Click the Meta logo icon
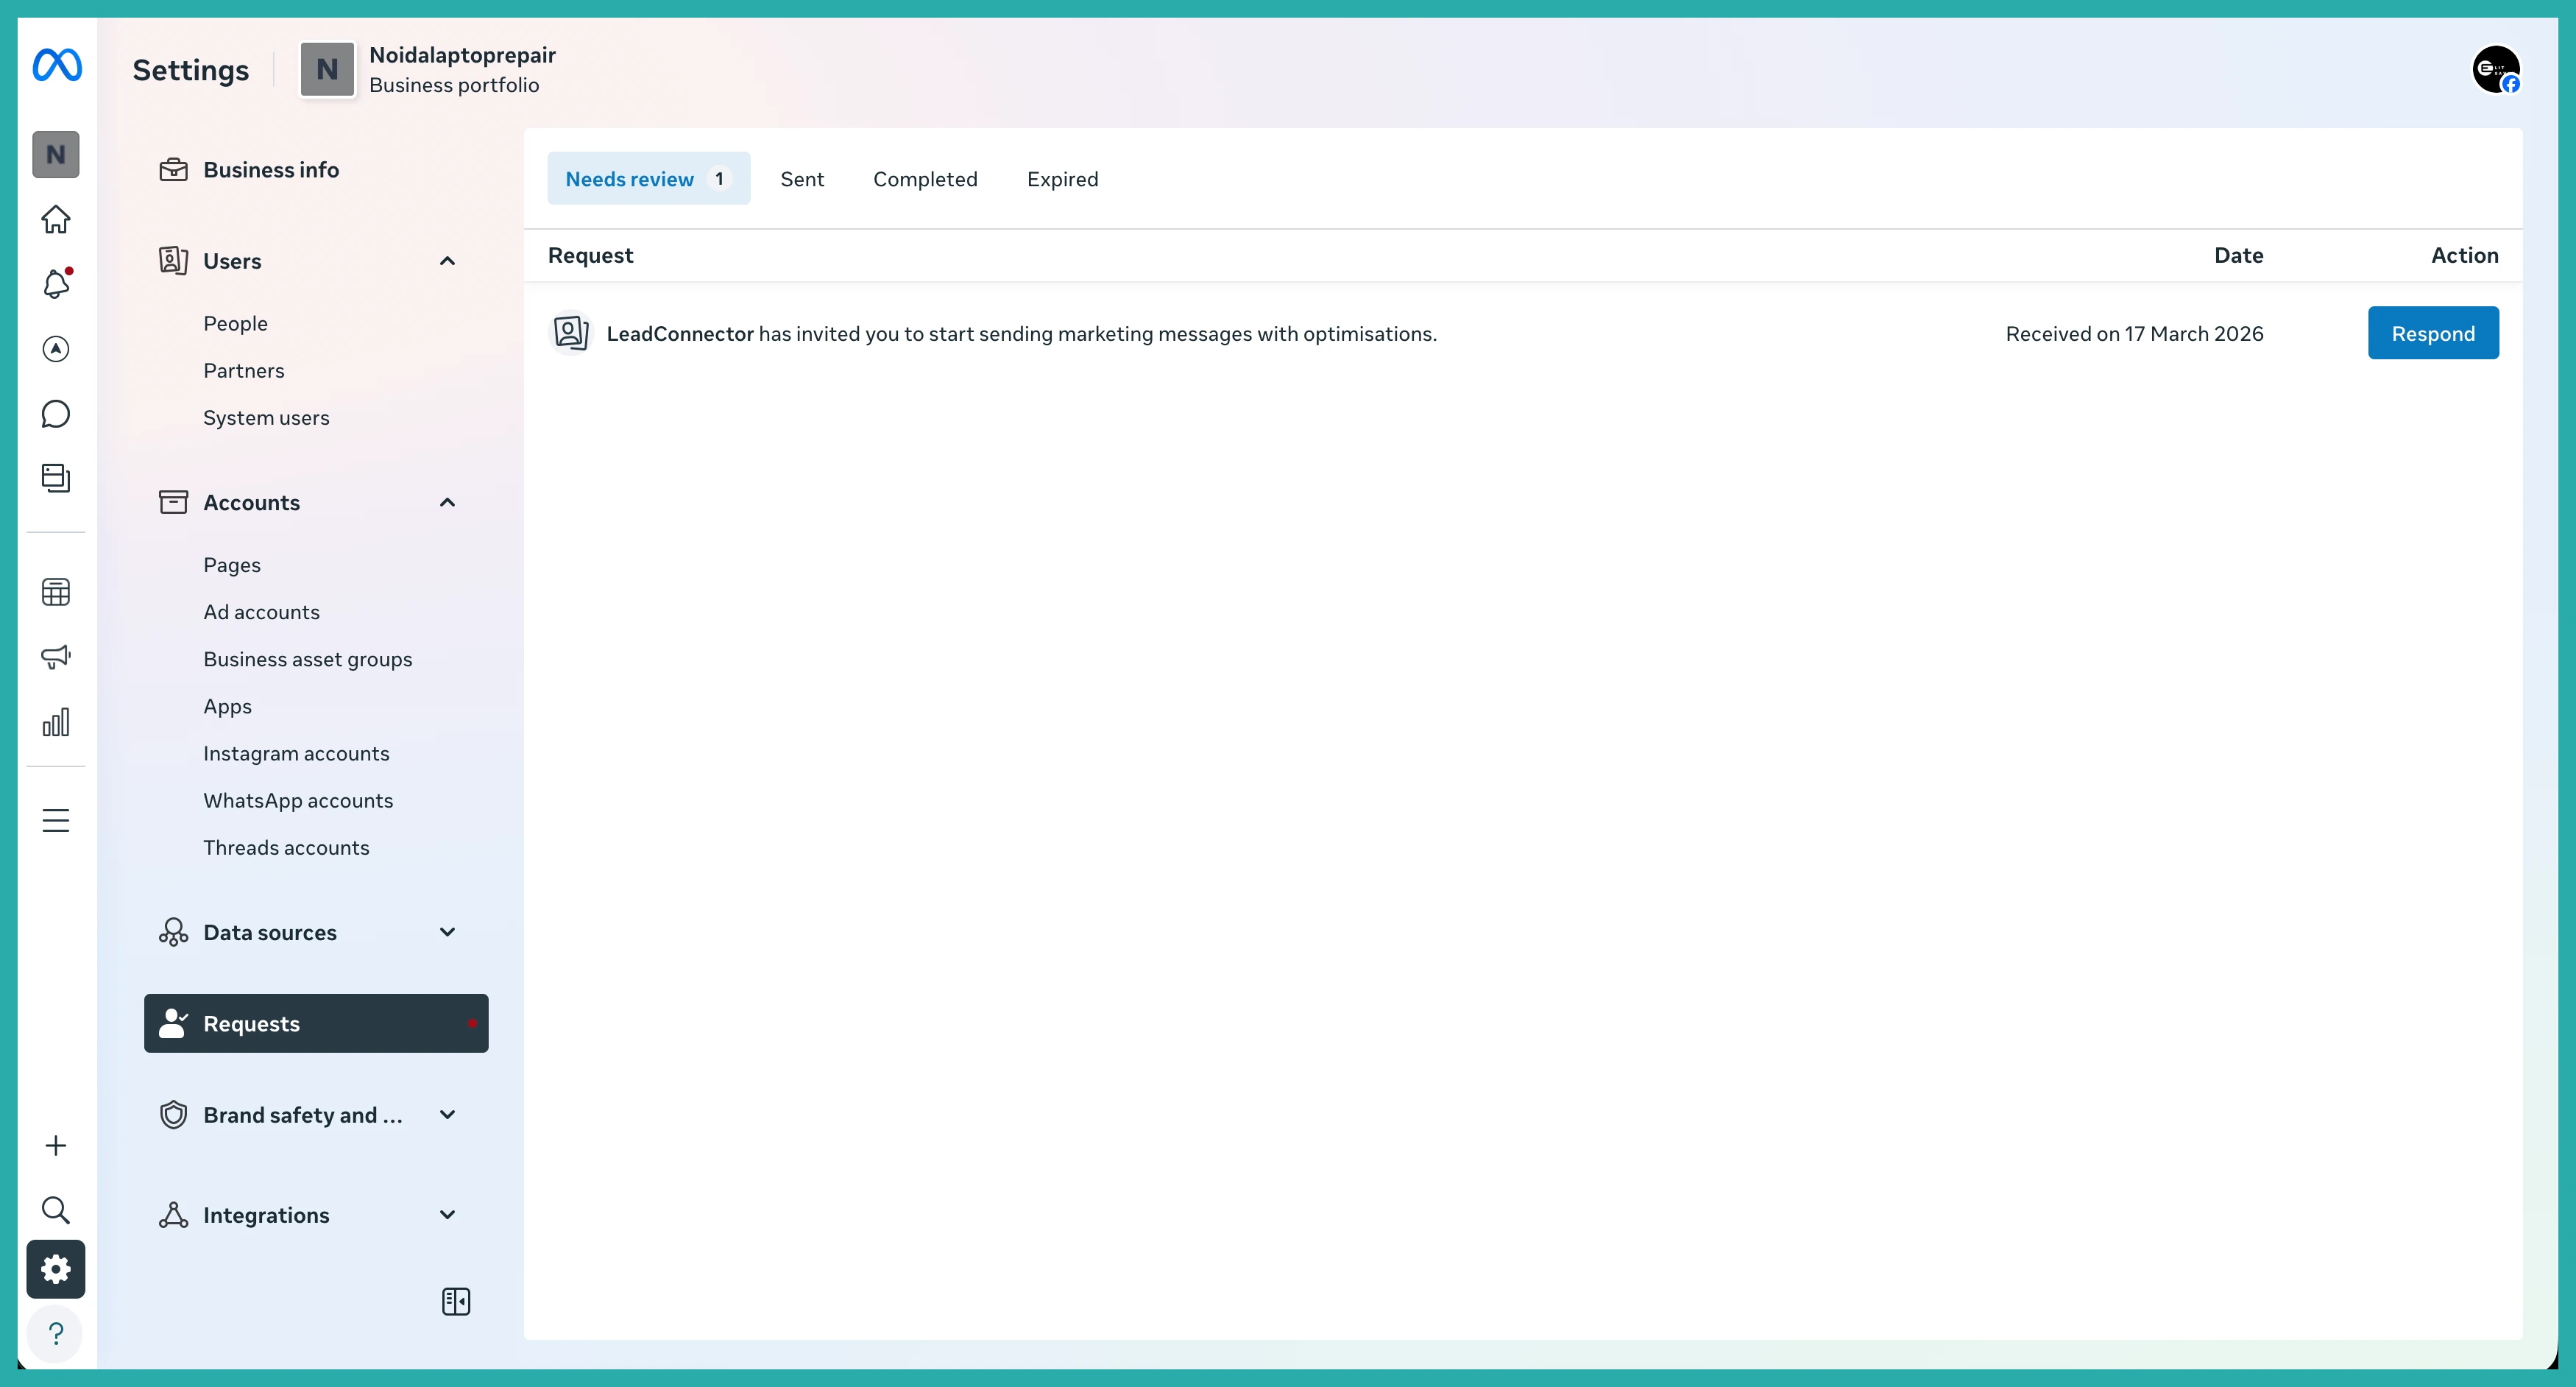Screen dimensions: 2576x1387 pos(57,66)
